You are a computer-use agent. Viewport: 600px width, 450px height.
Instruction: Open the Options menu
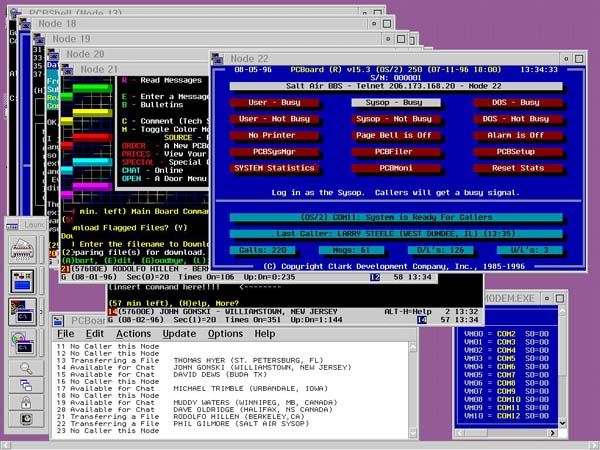(225, 334)
